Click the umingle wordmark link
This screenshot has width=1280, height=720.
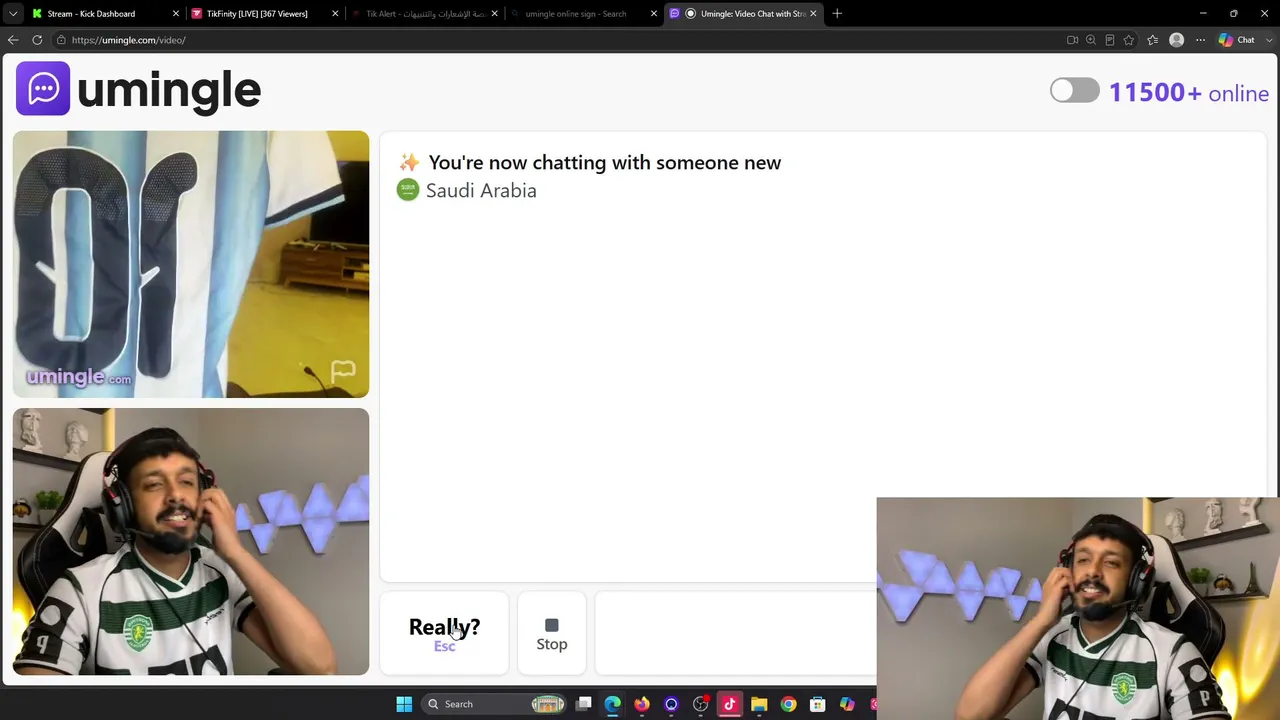click(168, 90)
